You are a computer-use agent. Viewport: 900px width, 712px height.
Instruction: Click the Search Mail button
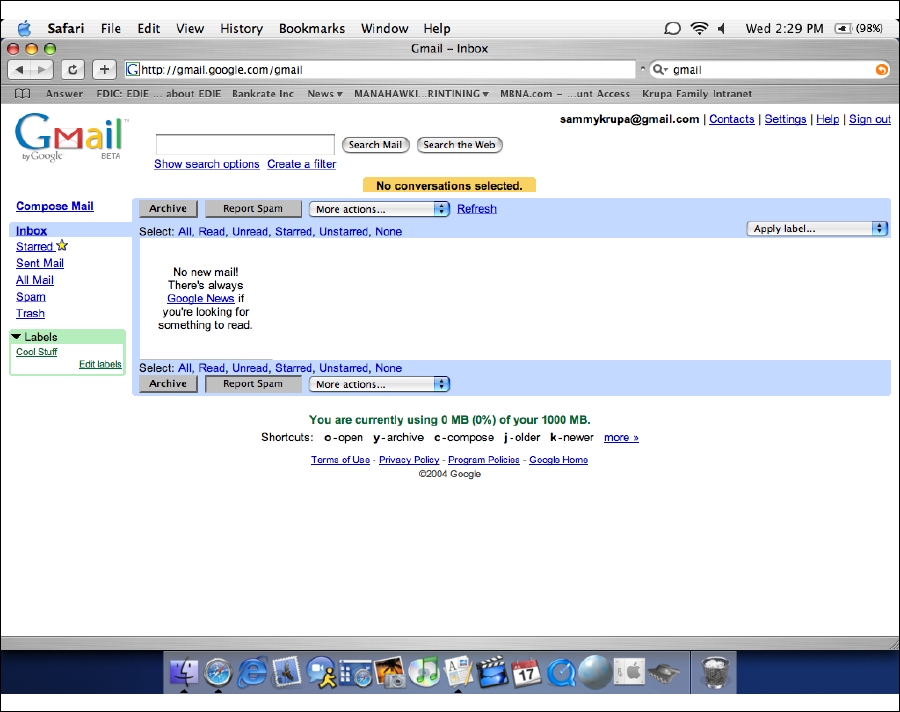coord(375,145)
